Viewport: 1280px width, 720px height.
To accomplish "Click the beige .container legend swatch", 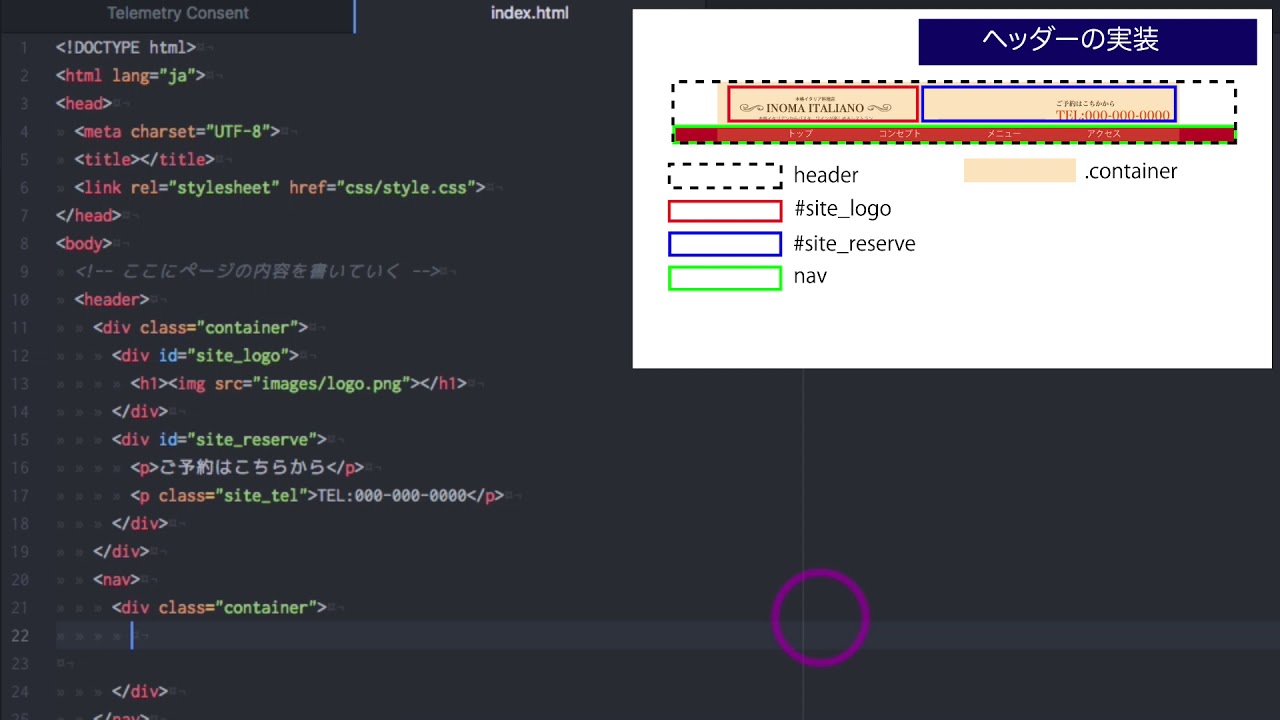I will coord(1020,171).
